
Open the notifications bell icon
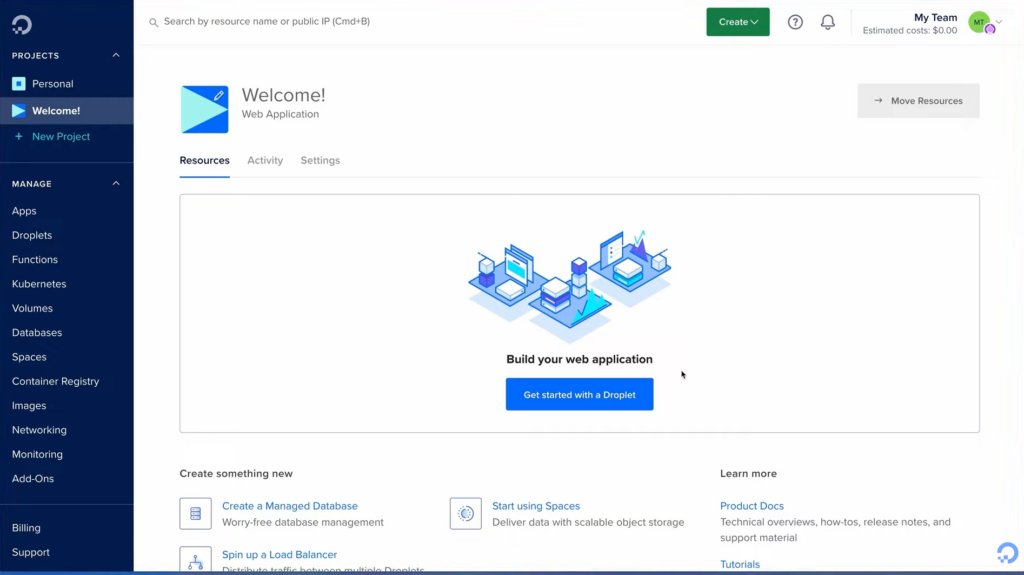tap(827, 22)
